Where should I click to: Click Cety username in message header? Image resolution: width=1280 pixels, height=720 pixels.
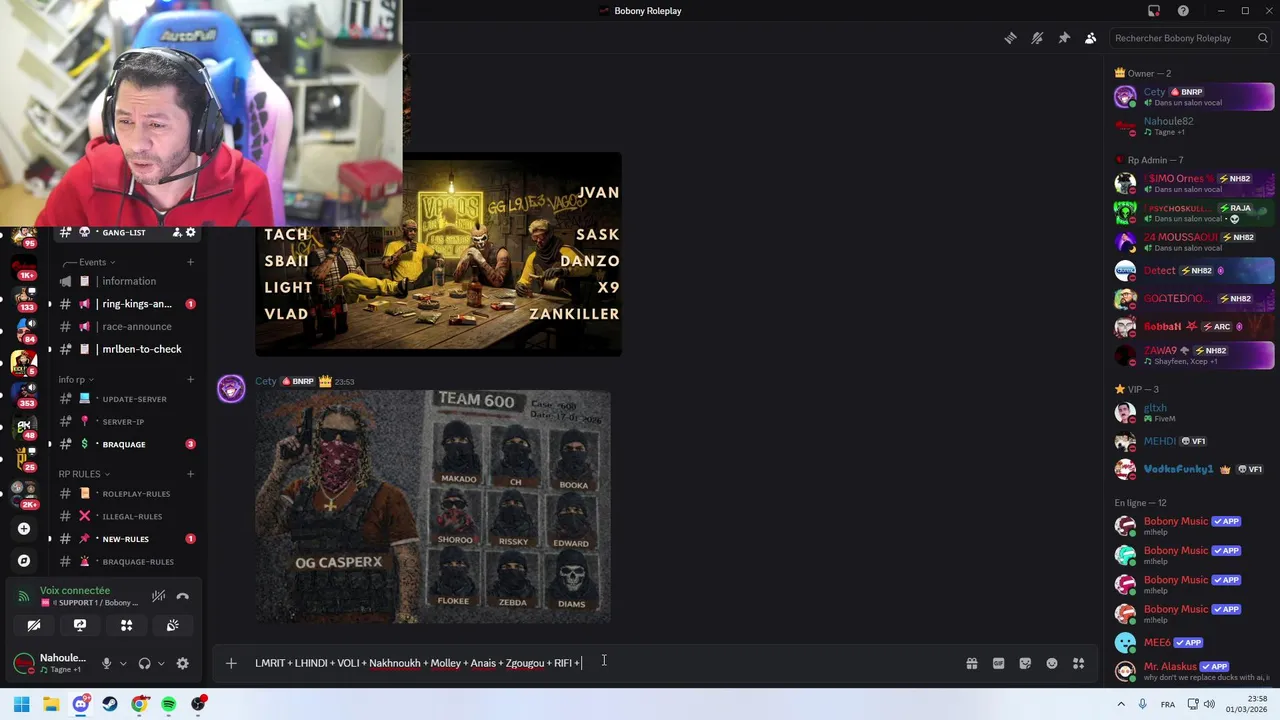[x=265, y=381]
